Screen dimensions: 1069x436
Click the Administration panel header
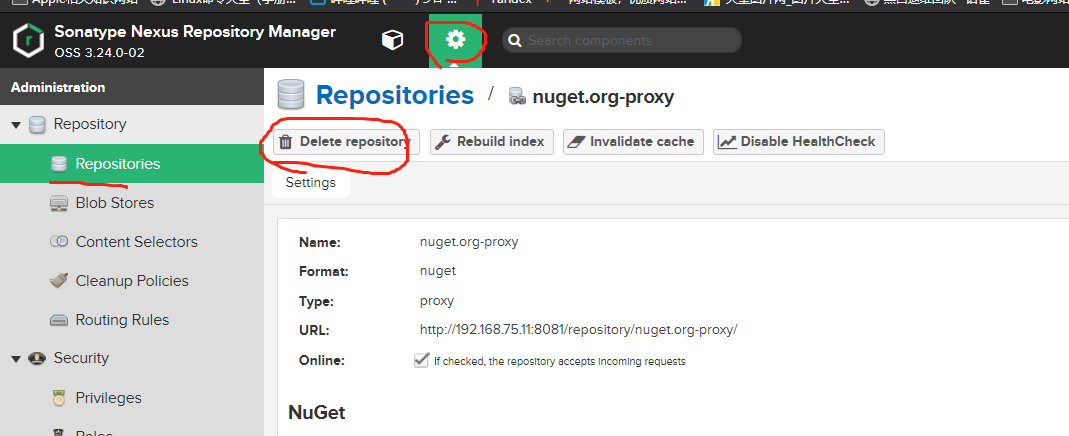(x=132, y=87)
